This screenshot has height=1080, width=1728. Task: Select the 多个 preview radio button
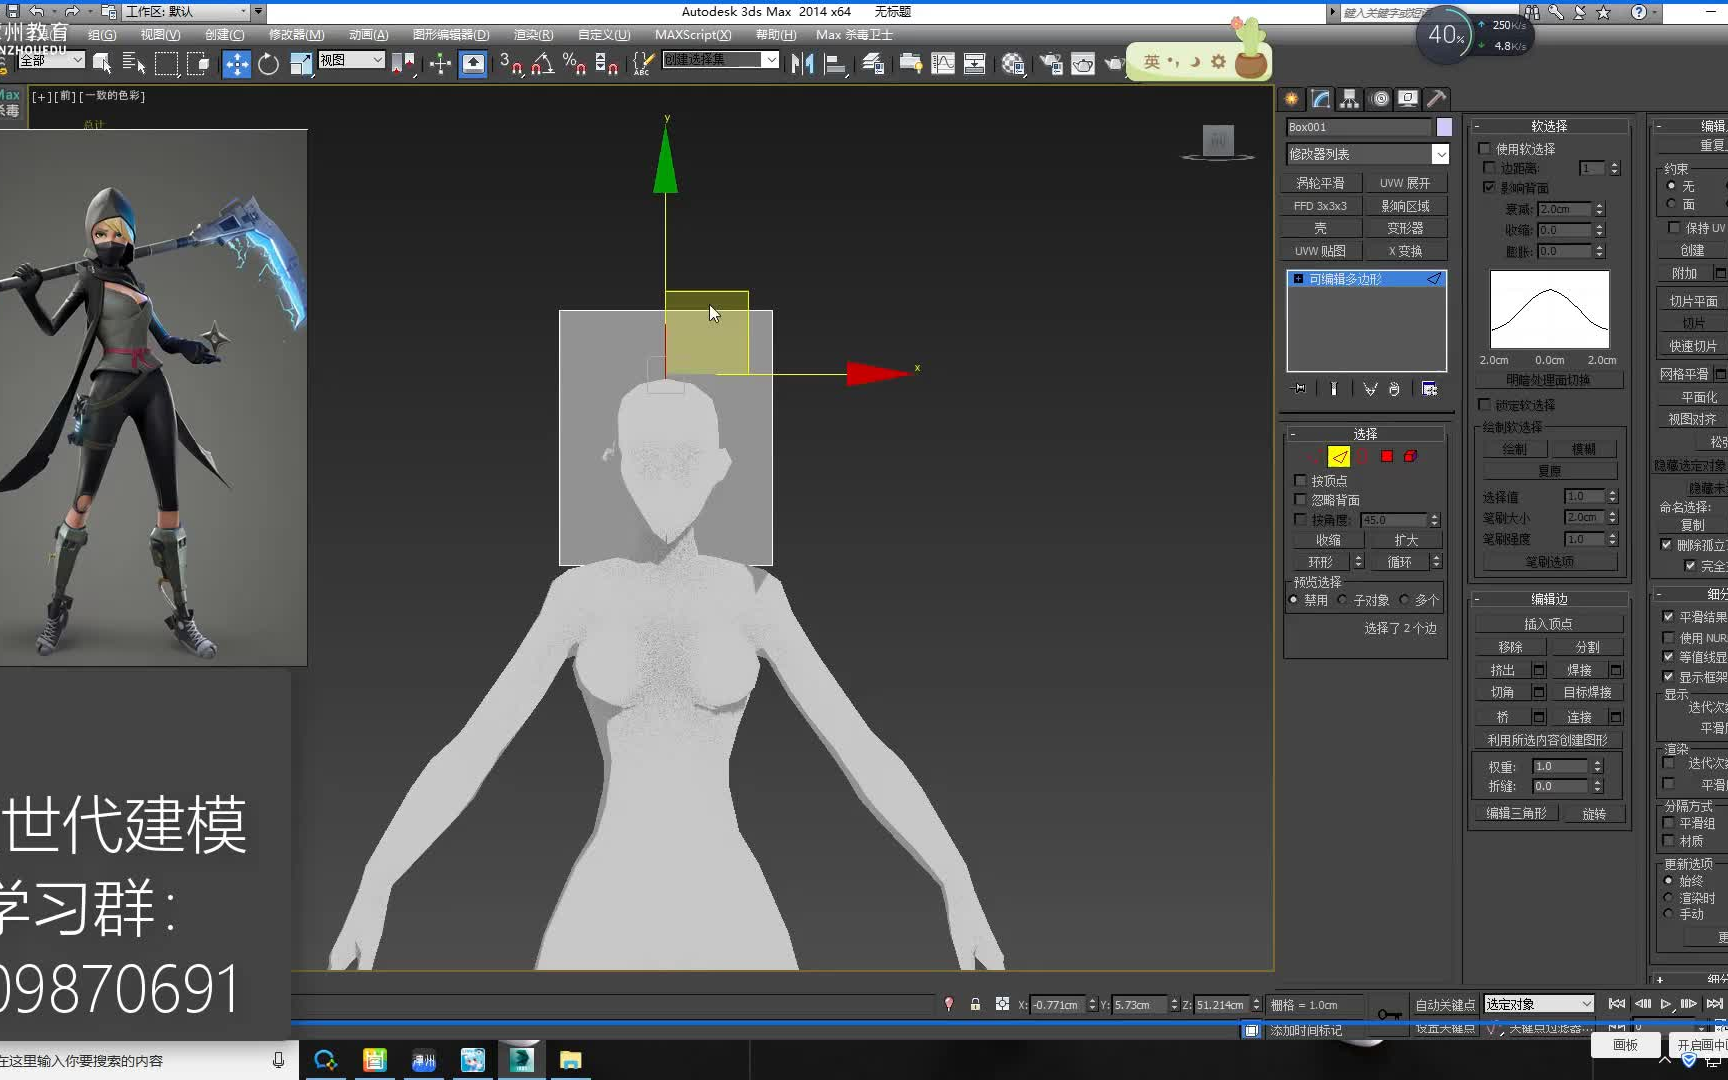[x=1404, y=600]
